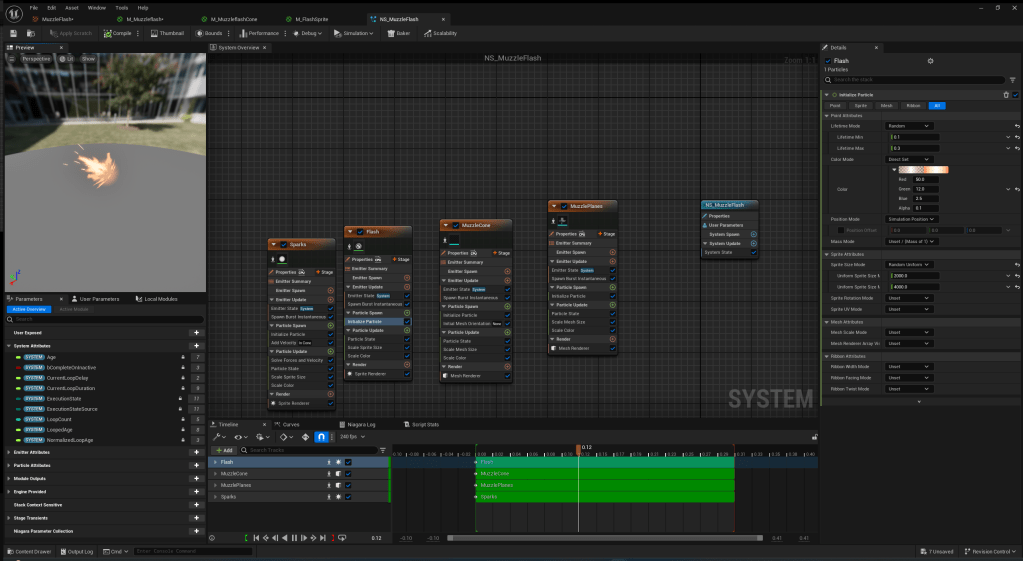Open the Lifetime Mode dropdown
This screenshot has width=1023, height=561.
tap(910, 126)
